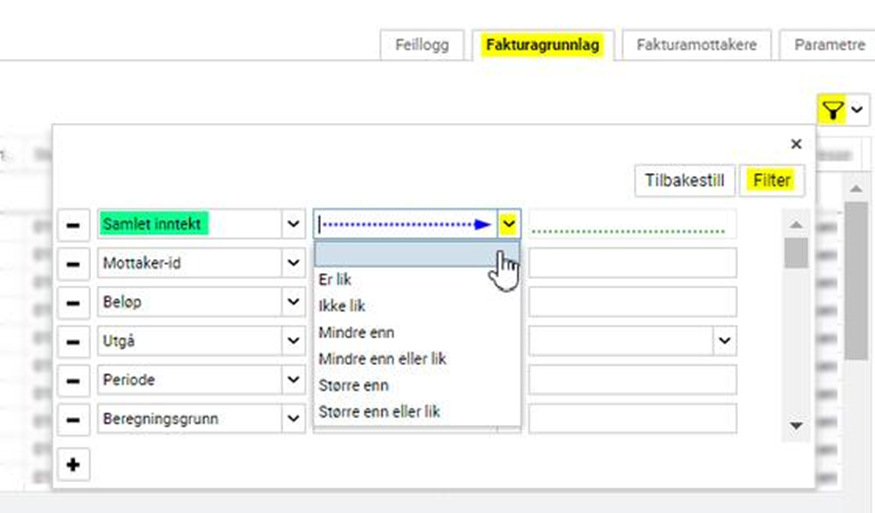Remove the Mottaker-id filter row
The image size is (875, 513).
(73, 264)
